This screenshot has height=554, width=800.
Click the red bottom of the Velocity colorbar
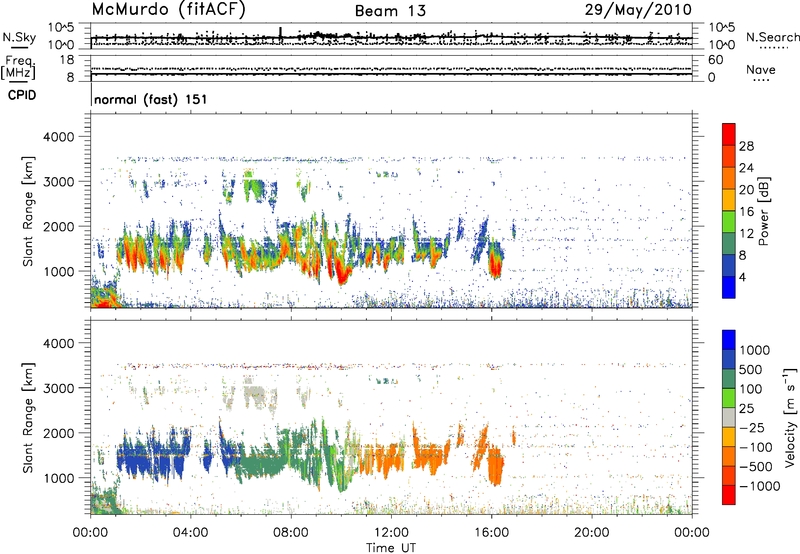point(729,495)
